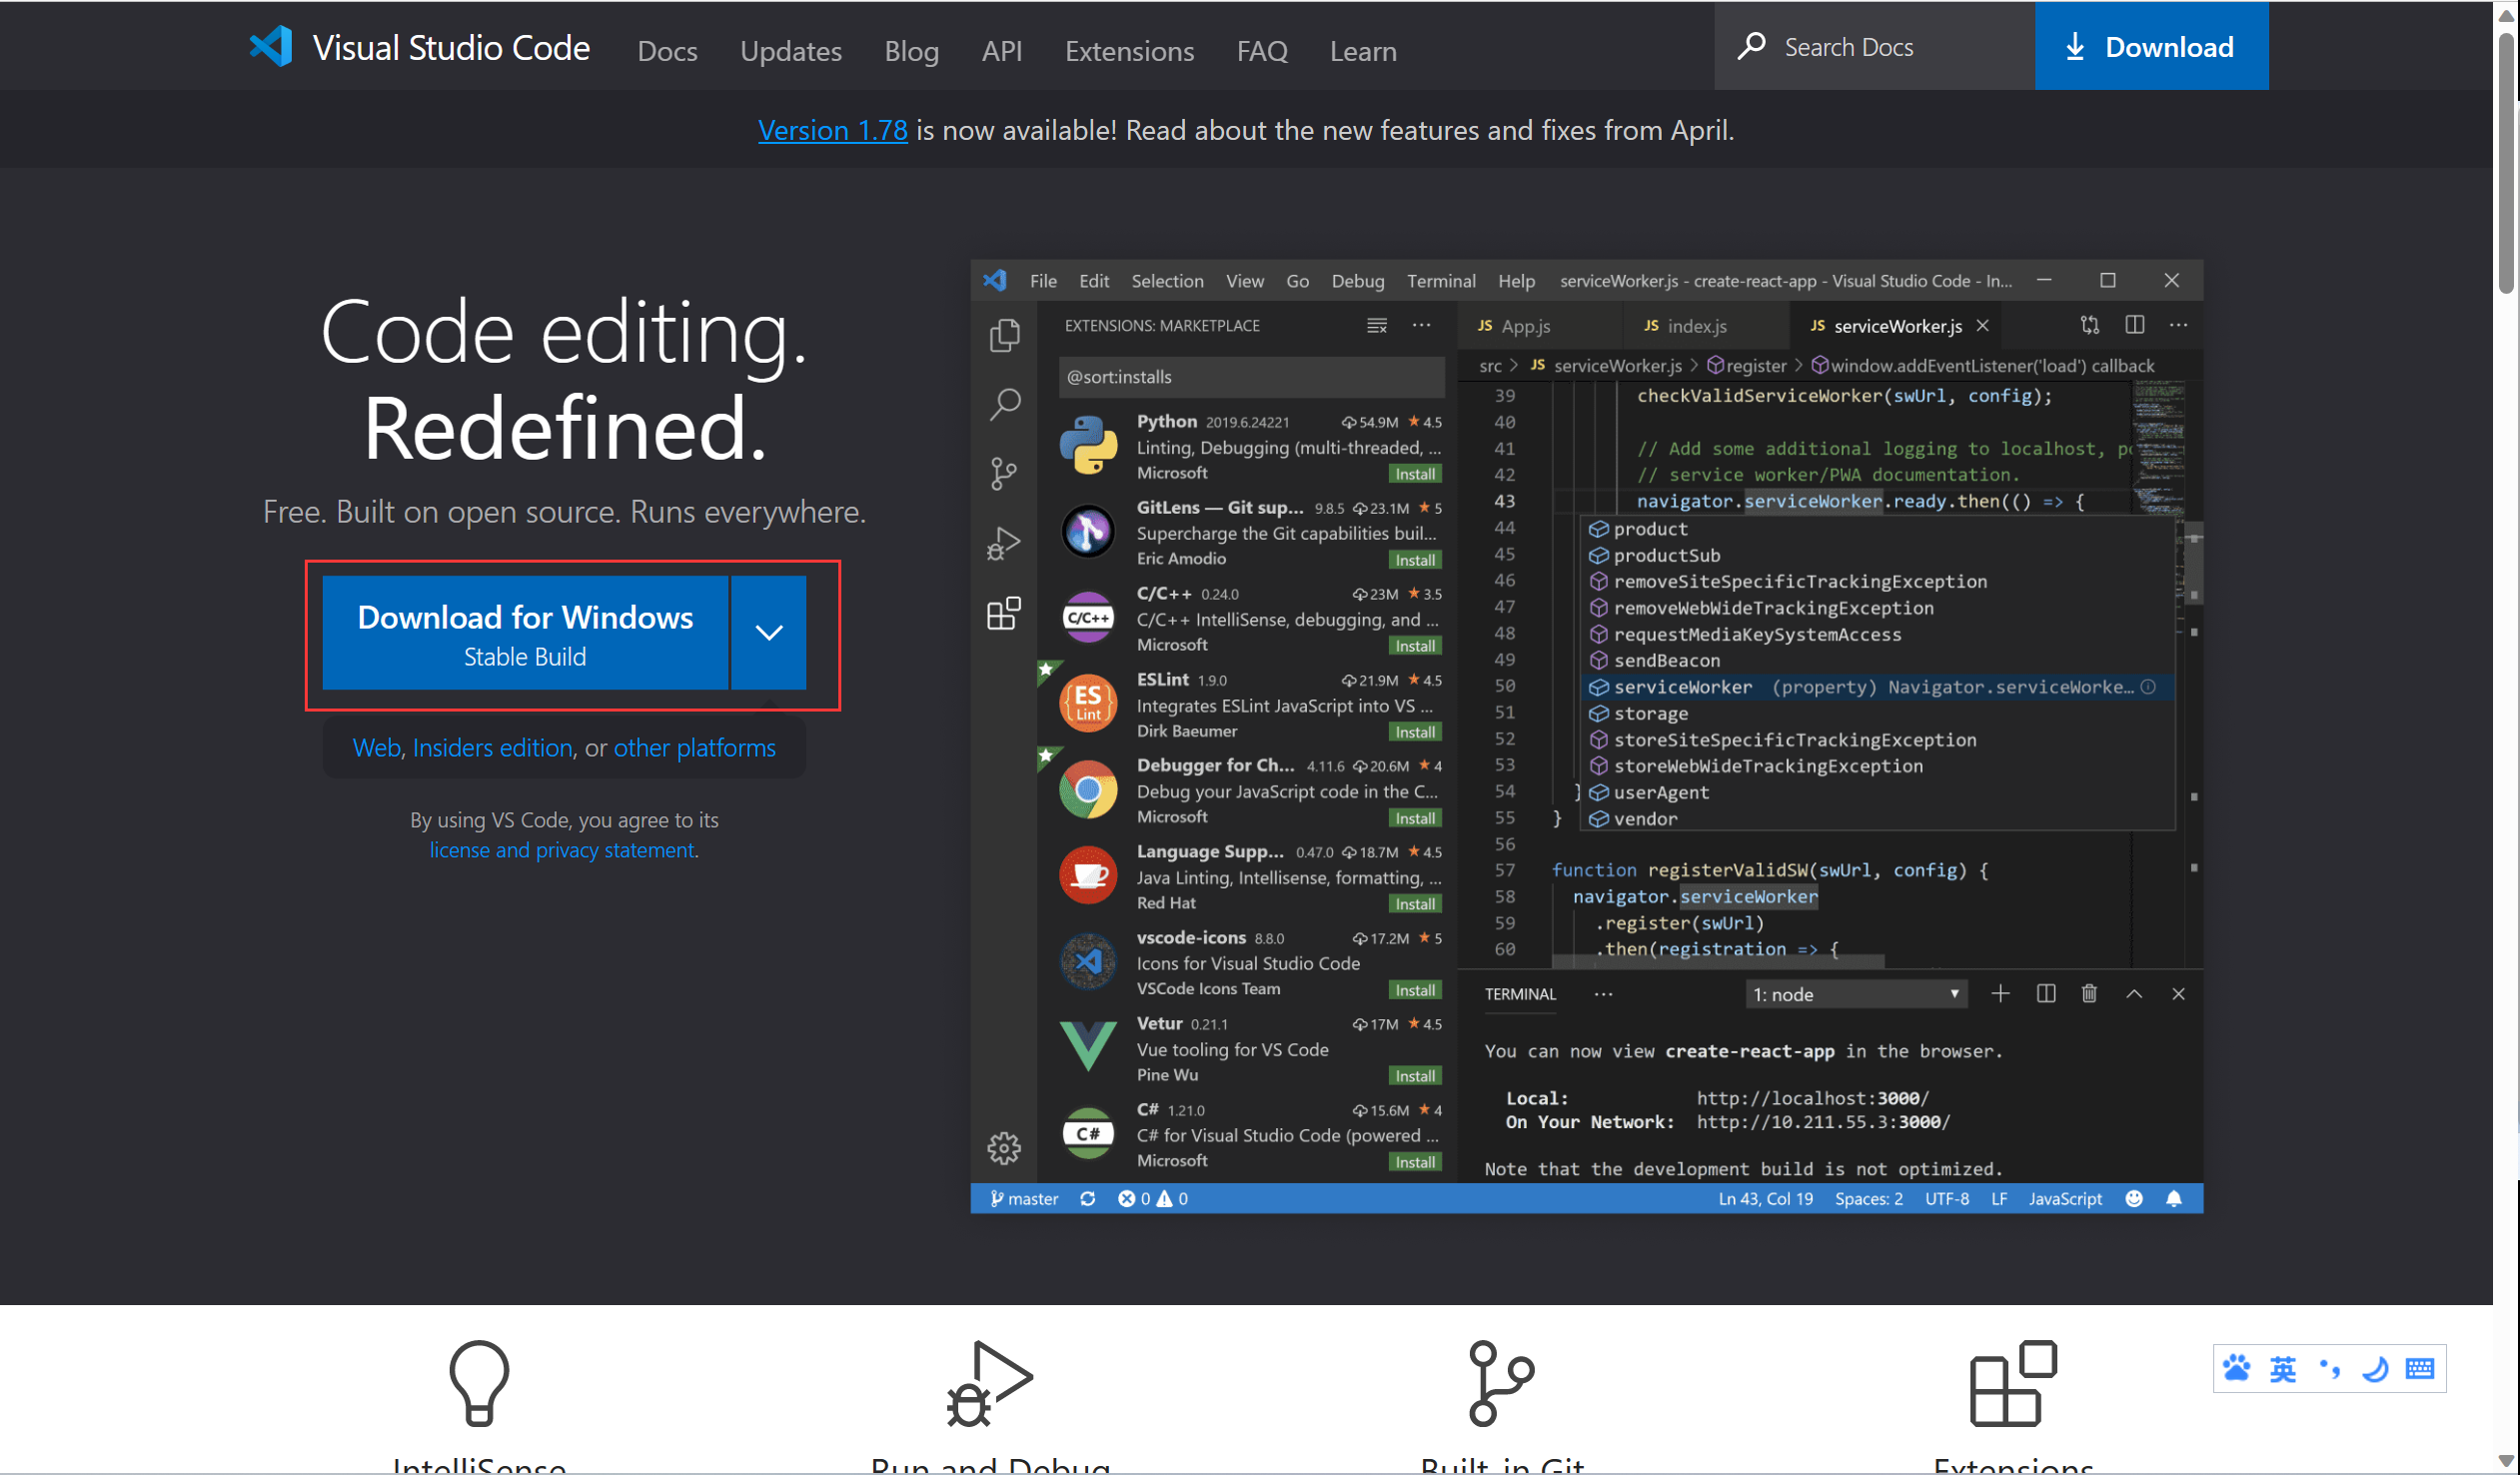Close the serviceWorker.js tab
The height and width of the screenshot is (1475, 2520).
tap(1983, 326)
